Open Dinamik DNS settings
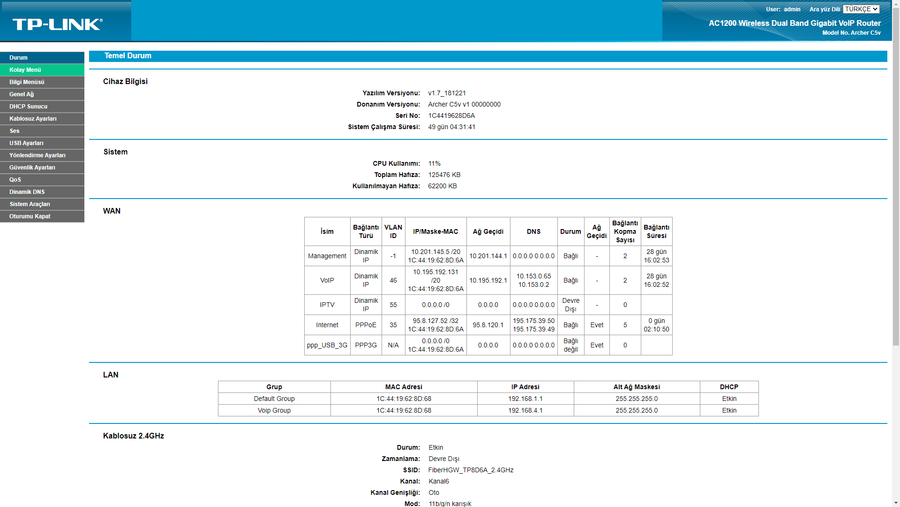The width and height of the screenshot is (900, 507). click(42, 192)
